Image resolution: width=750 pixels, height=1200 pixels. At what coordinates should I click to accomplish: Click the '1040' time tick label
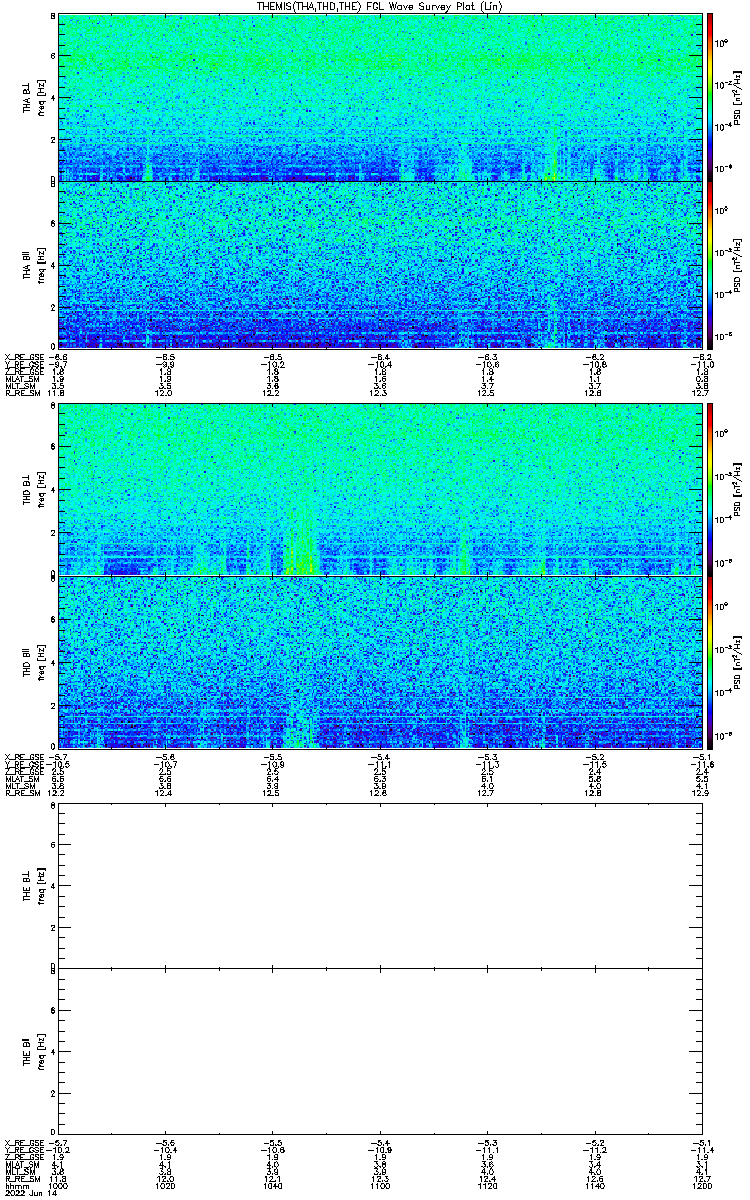[x=272, y=1186]
